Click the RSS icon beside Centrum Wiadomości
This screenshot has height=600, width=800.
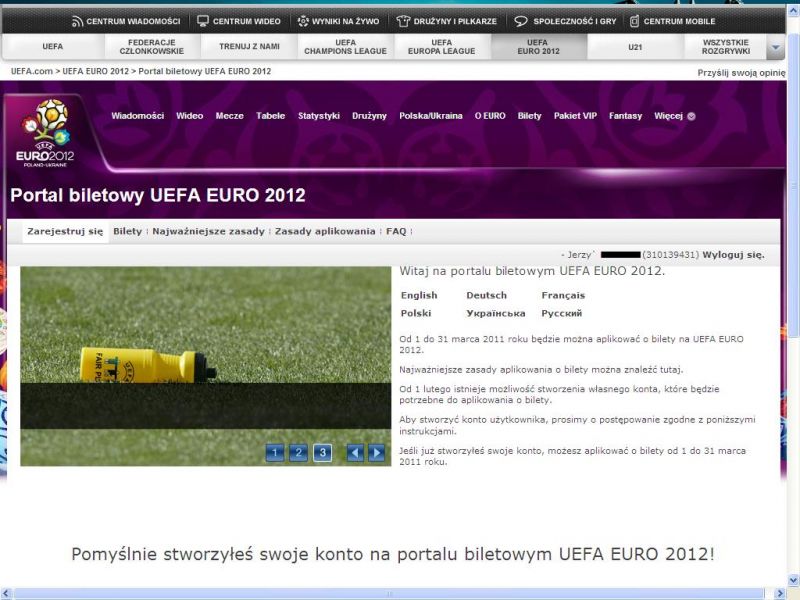click(x=77, y=21)
